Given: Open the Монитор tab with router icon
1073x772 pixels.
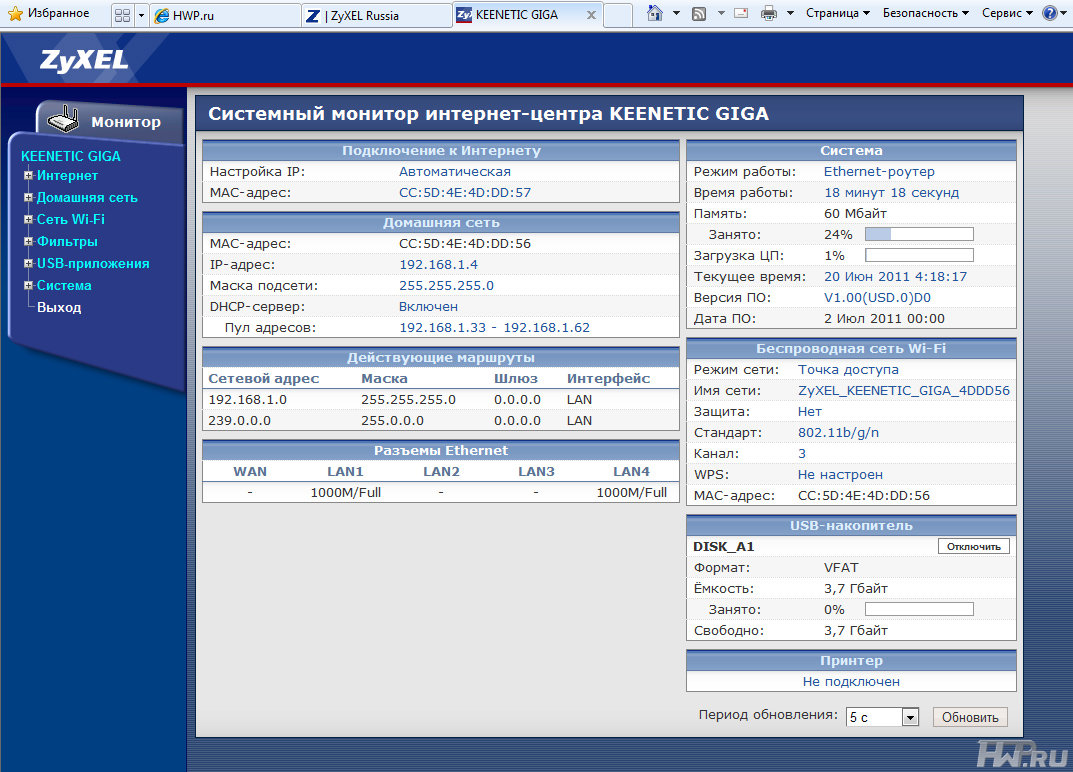Looking at the screenshot, I should click(109, 121).
